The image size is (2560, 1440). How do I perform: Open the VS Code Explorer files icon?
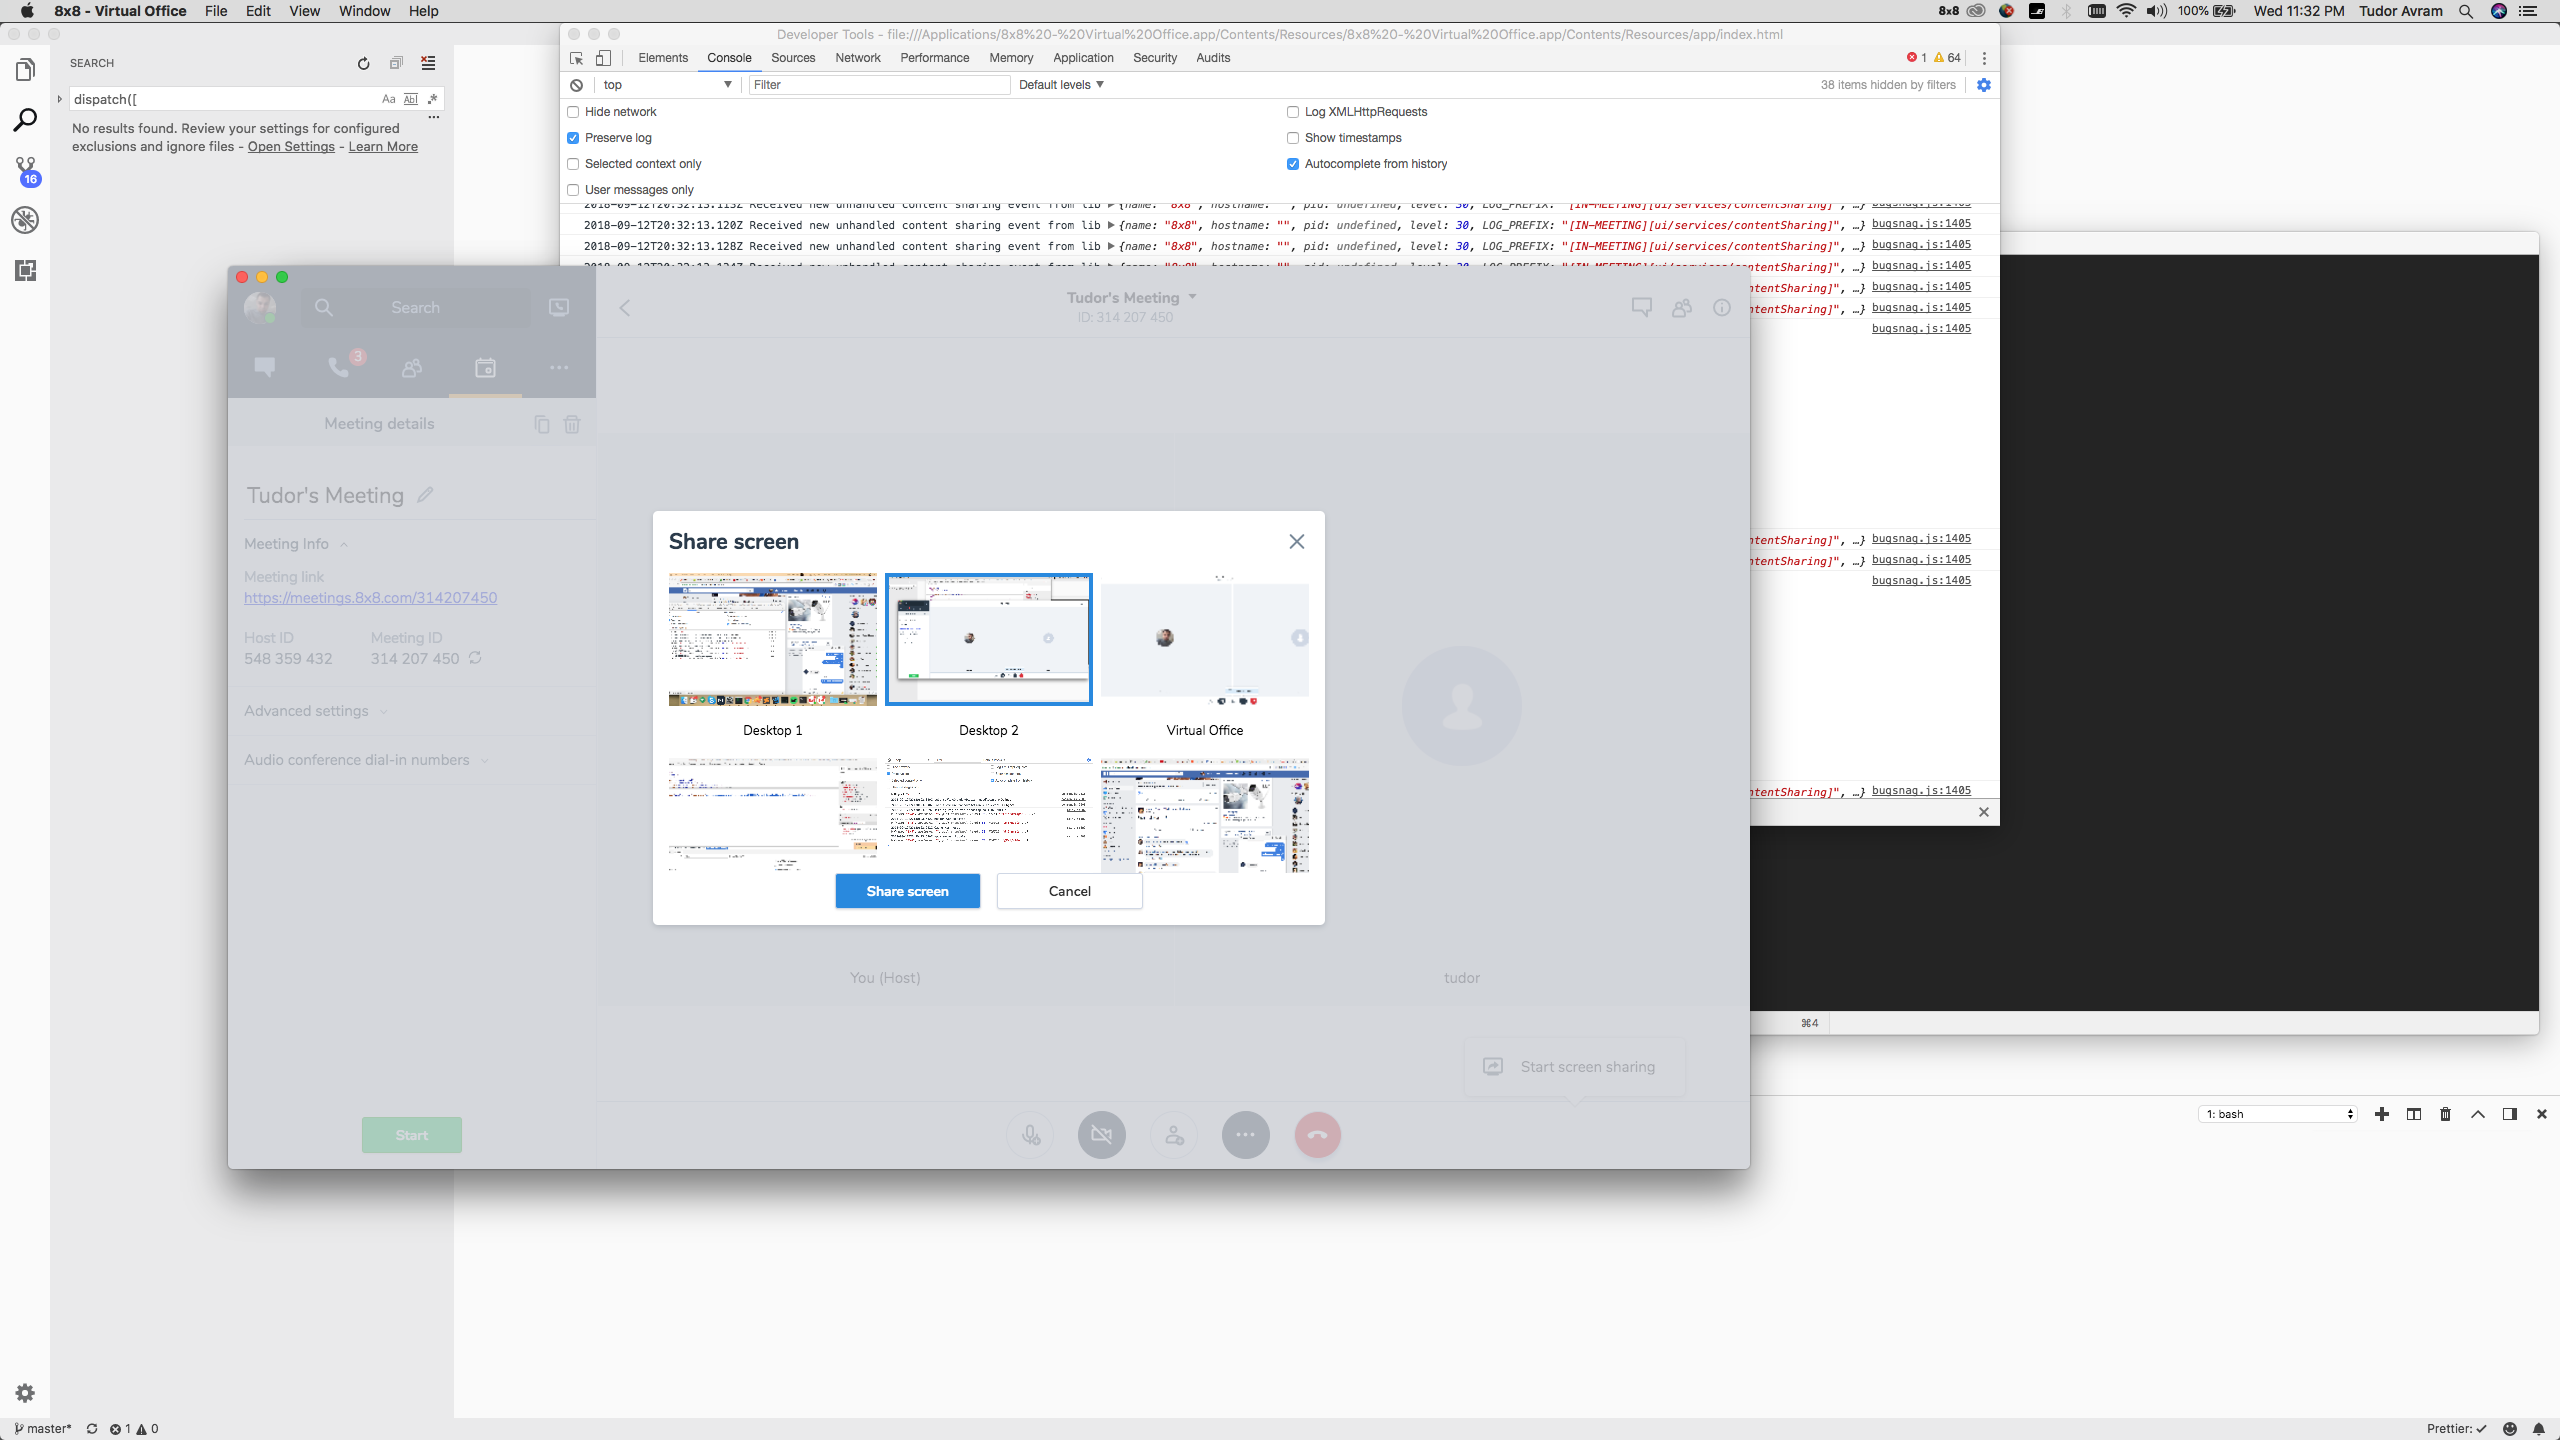click(x=25, y=69)
